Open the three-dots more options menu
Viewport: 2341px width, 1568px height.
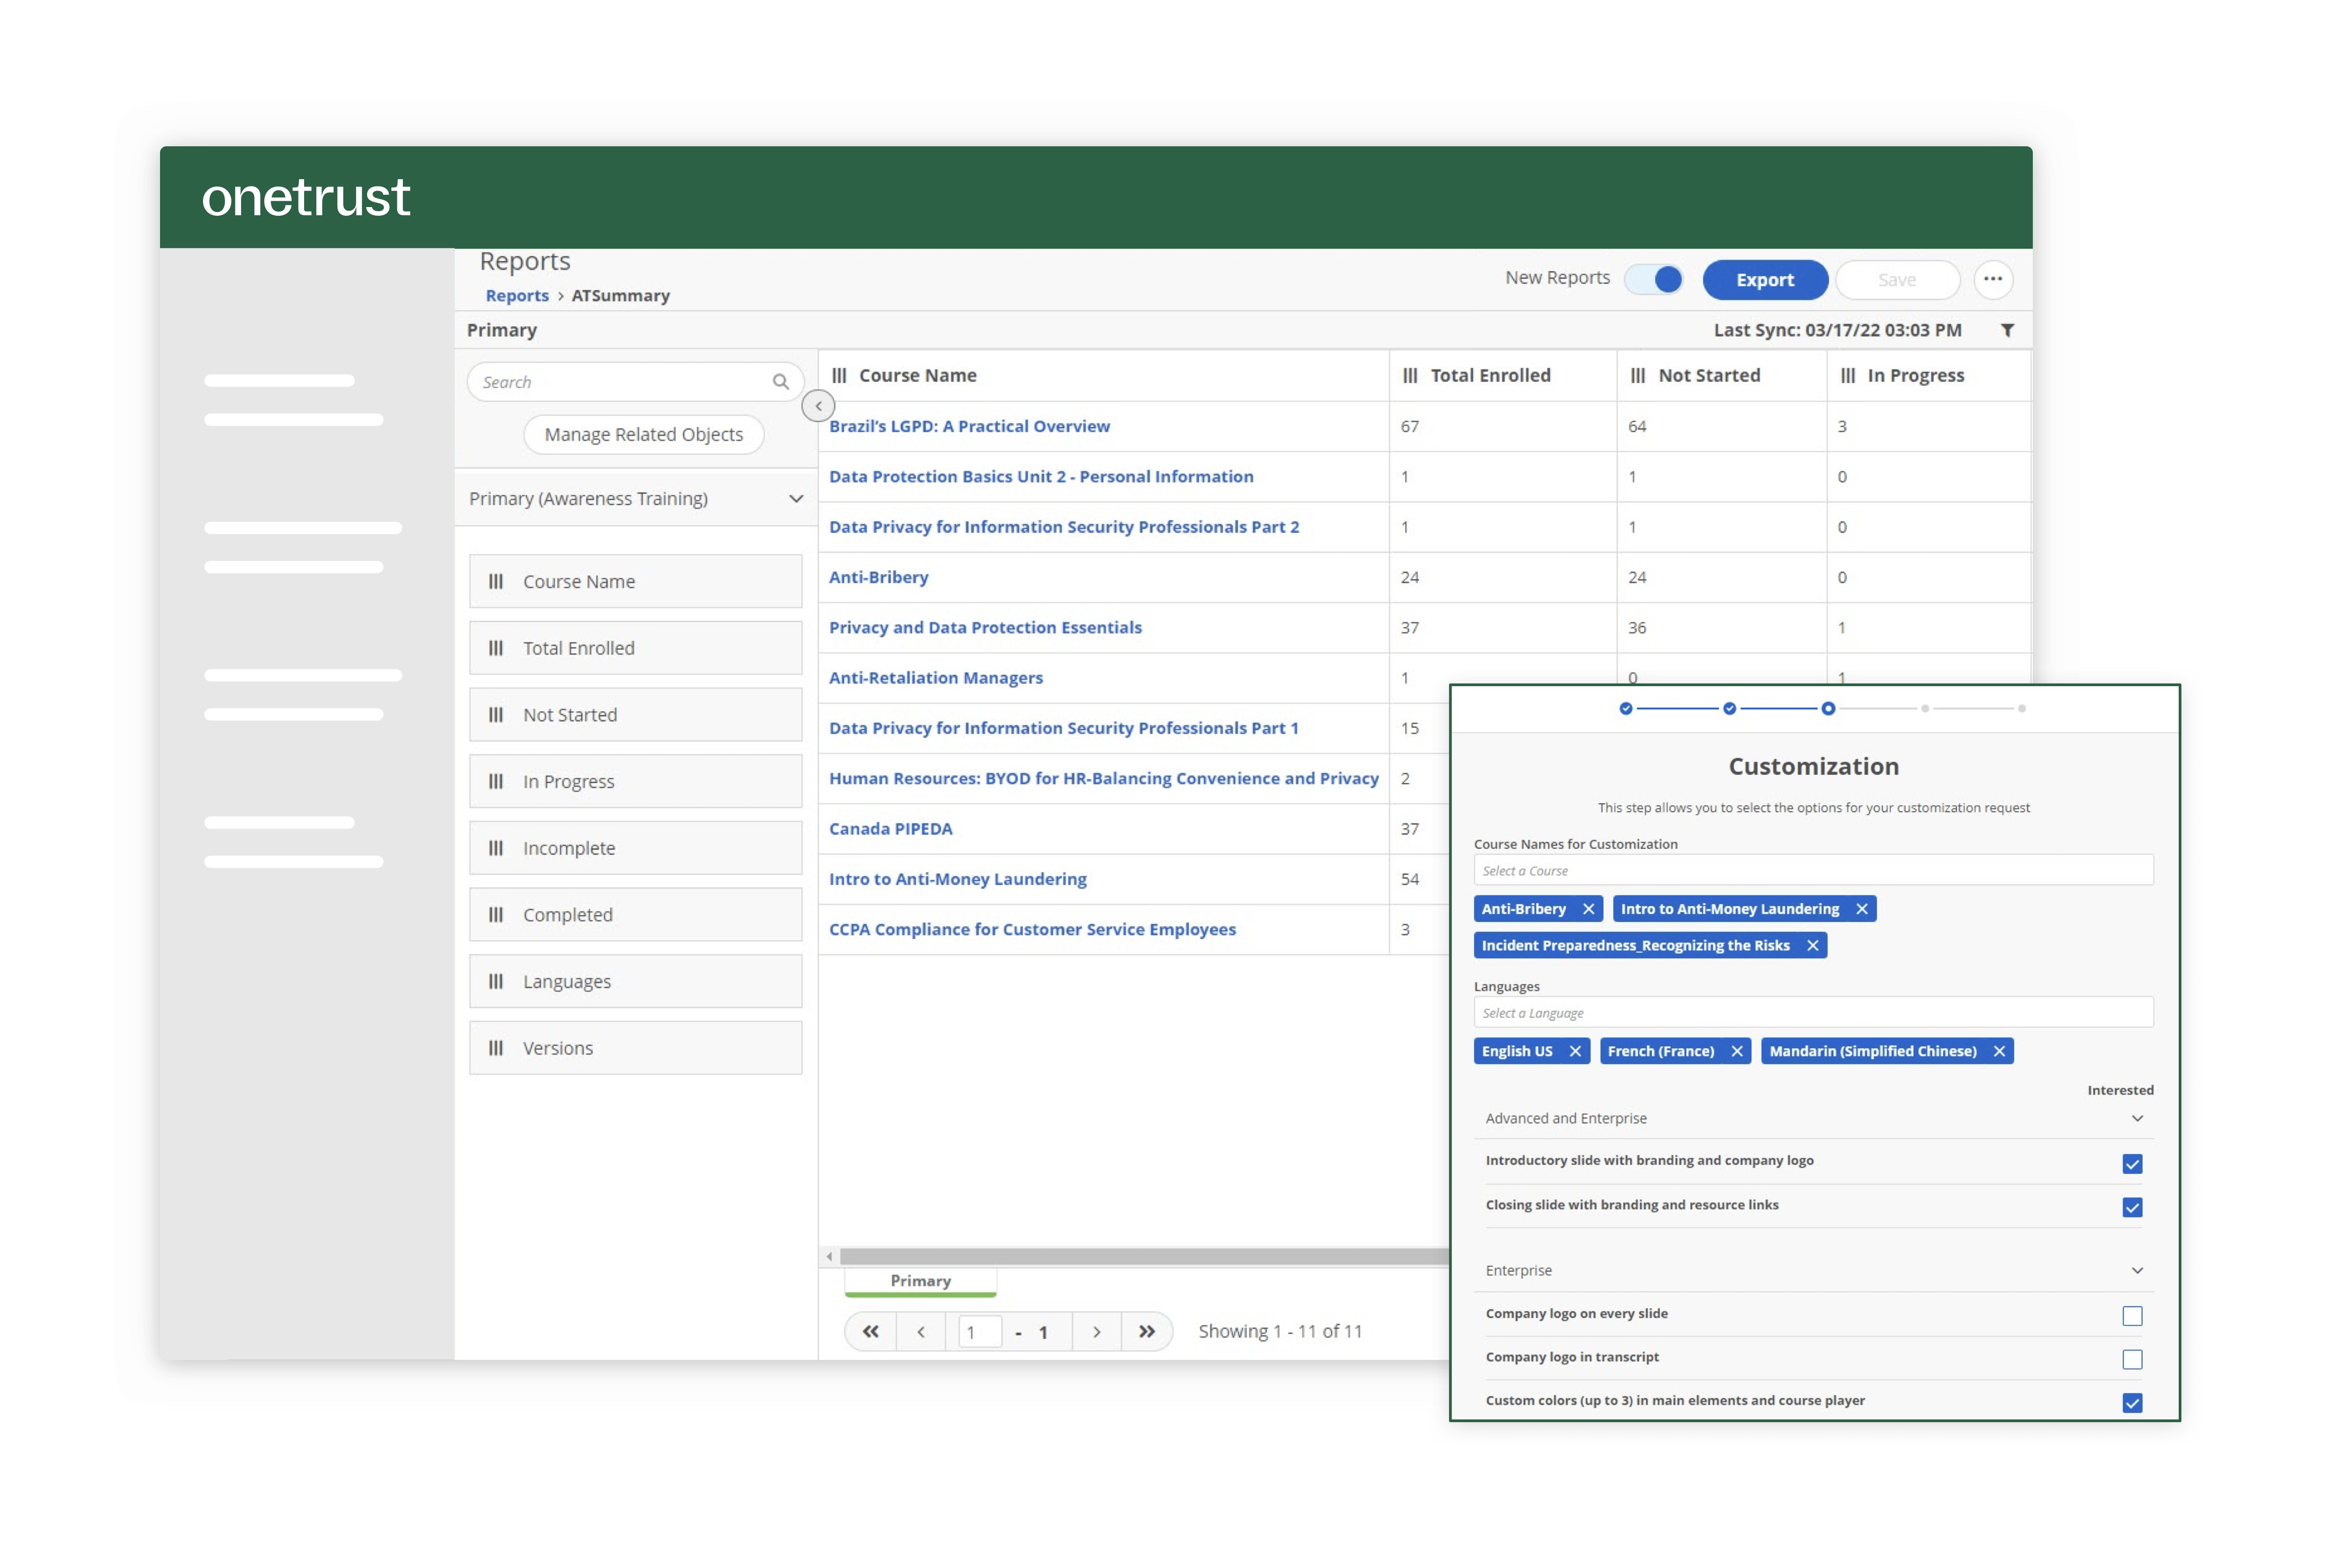pos(1993,279)
